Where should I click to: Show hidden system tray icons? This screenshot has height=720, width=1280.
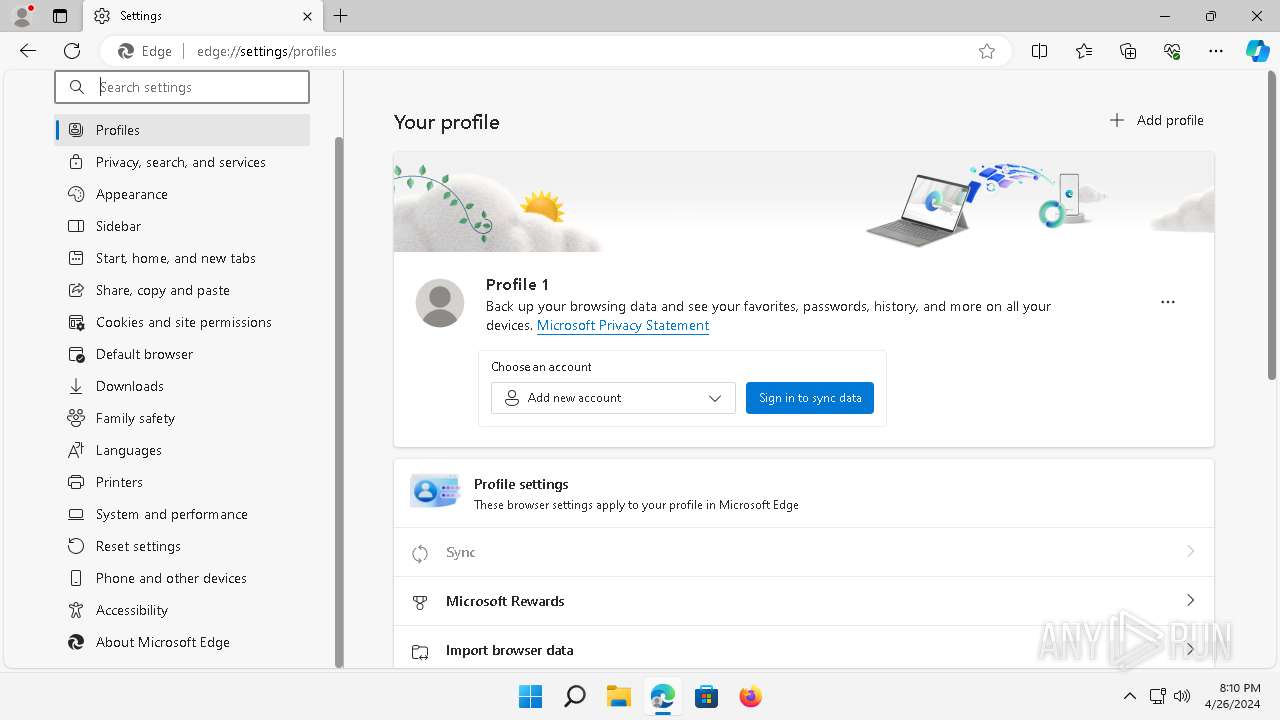pos(1129,696)
